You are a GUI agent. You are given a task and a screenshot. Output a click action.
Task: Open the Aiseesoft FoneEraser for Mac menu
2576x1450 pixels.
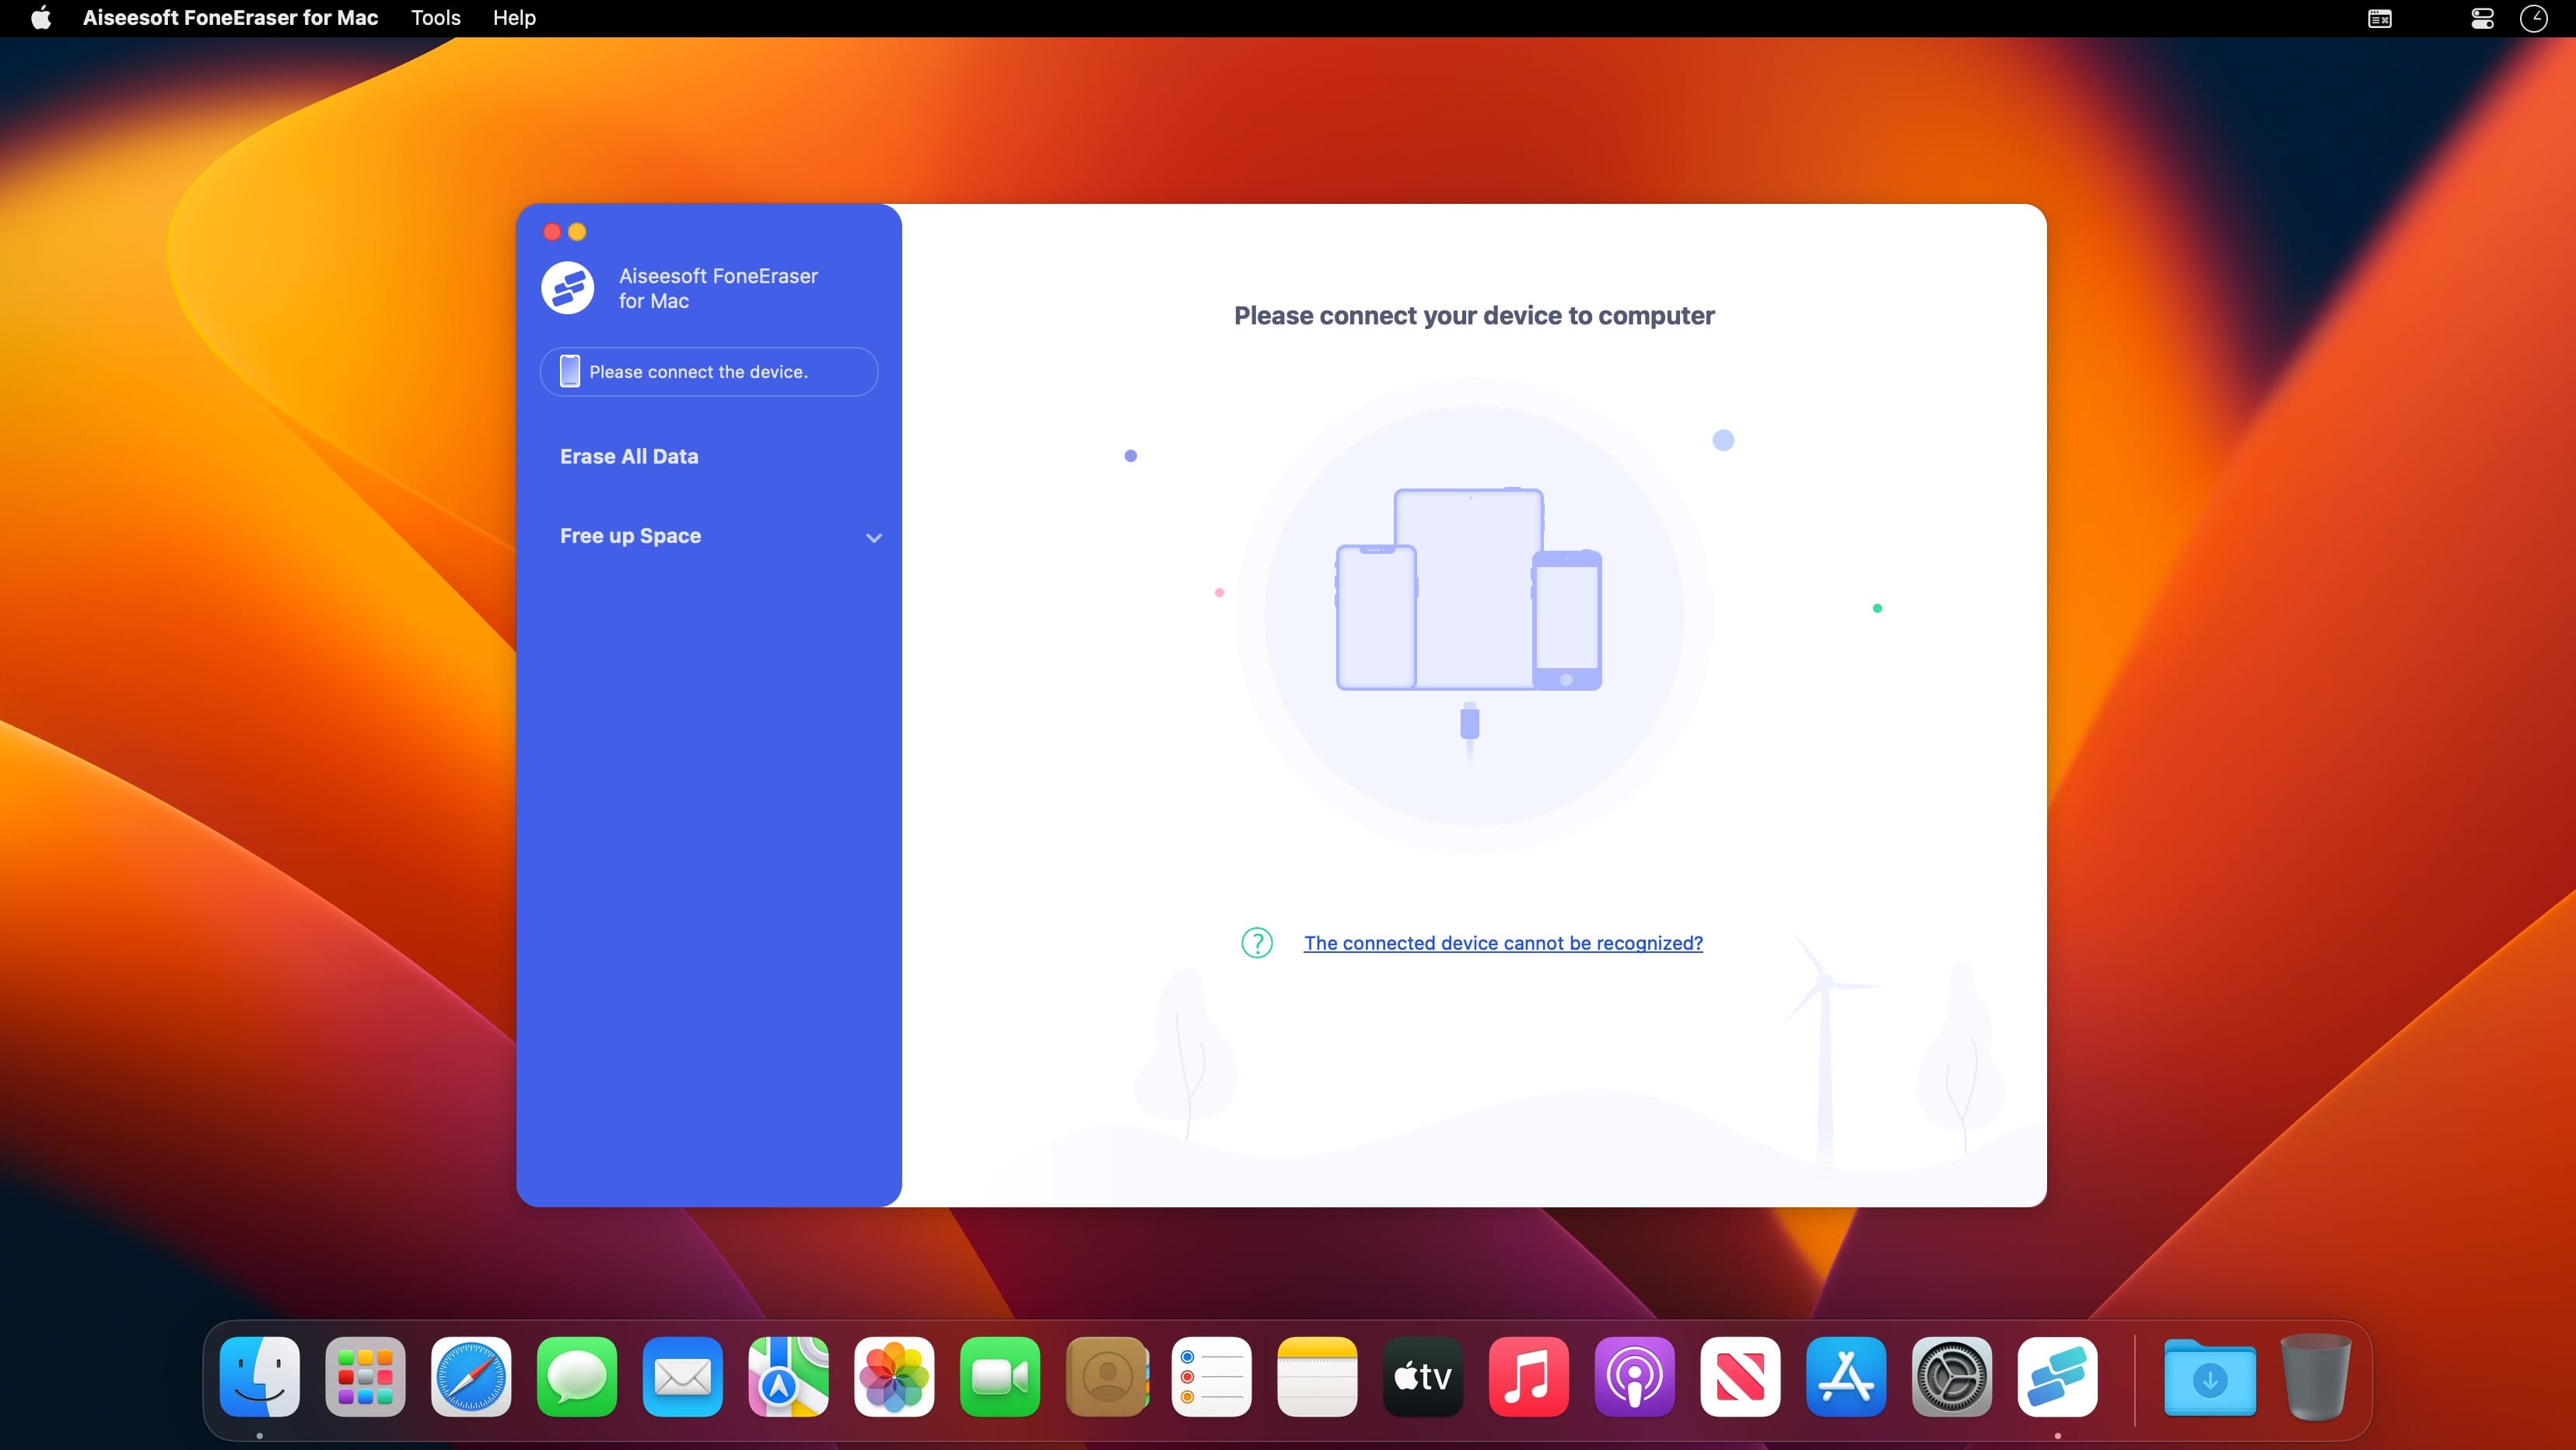[x=230, y=18]
